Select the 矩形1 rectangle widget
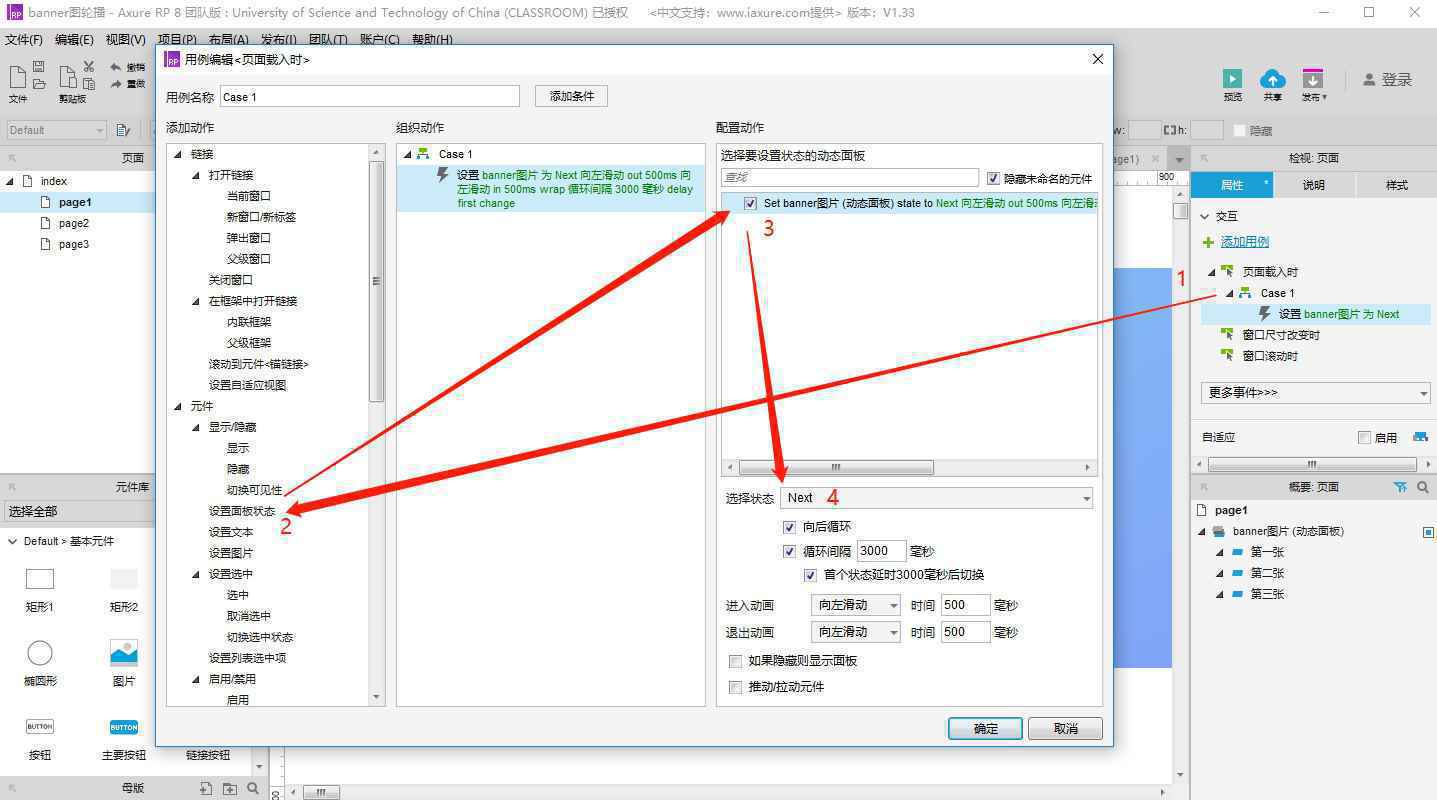Viewport: 1437px width, 800px height. point(40,579)
